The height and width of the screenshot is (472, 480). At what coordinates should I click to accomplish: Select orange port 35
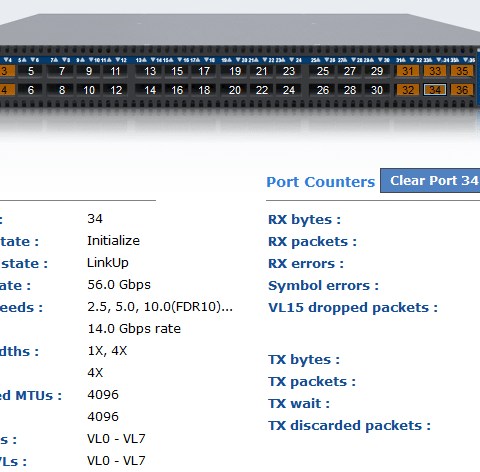coord(462,71)
